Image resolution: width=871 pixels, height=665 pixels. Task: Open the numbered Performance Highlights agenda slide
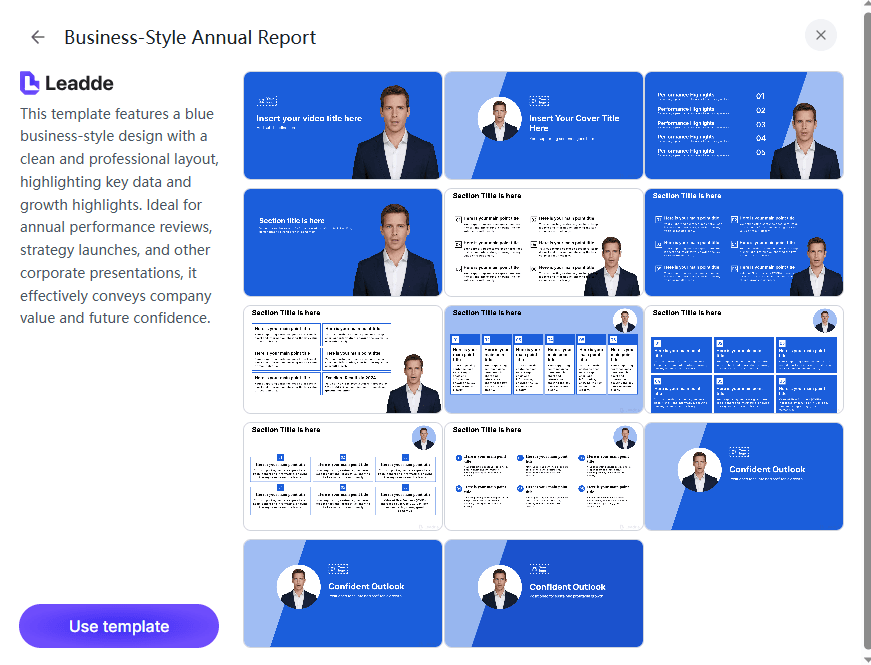(x=744, y=125)
